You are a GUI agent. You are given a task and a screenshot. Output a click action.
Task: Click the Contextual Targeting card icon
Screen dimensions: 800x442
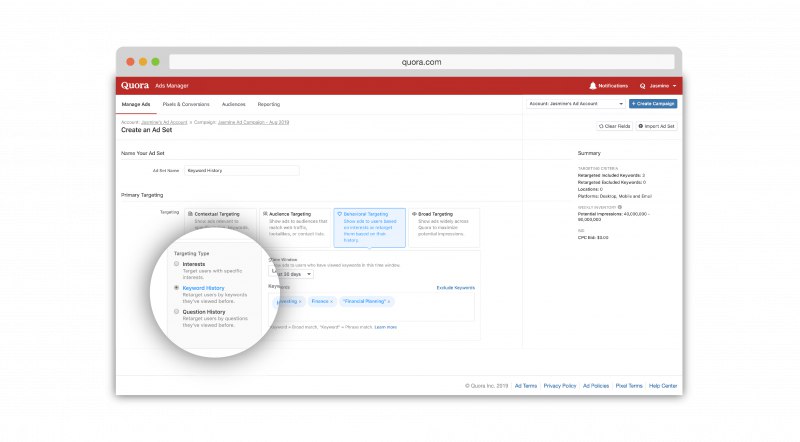(190, 214)
